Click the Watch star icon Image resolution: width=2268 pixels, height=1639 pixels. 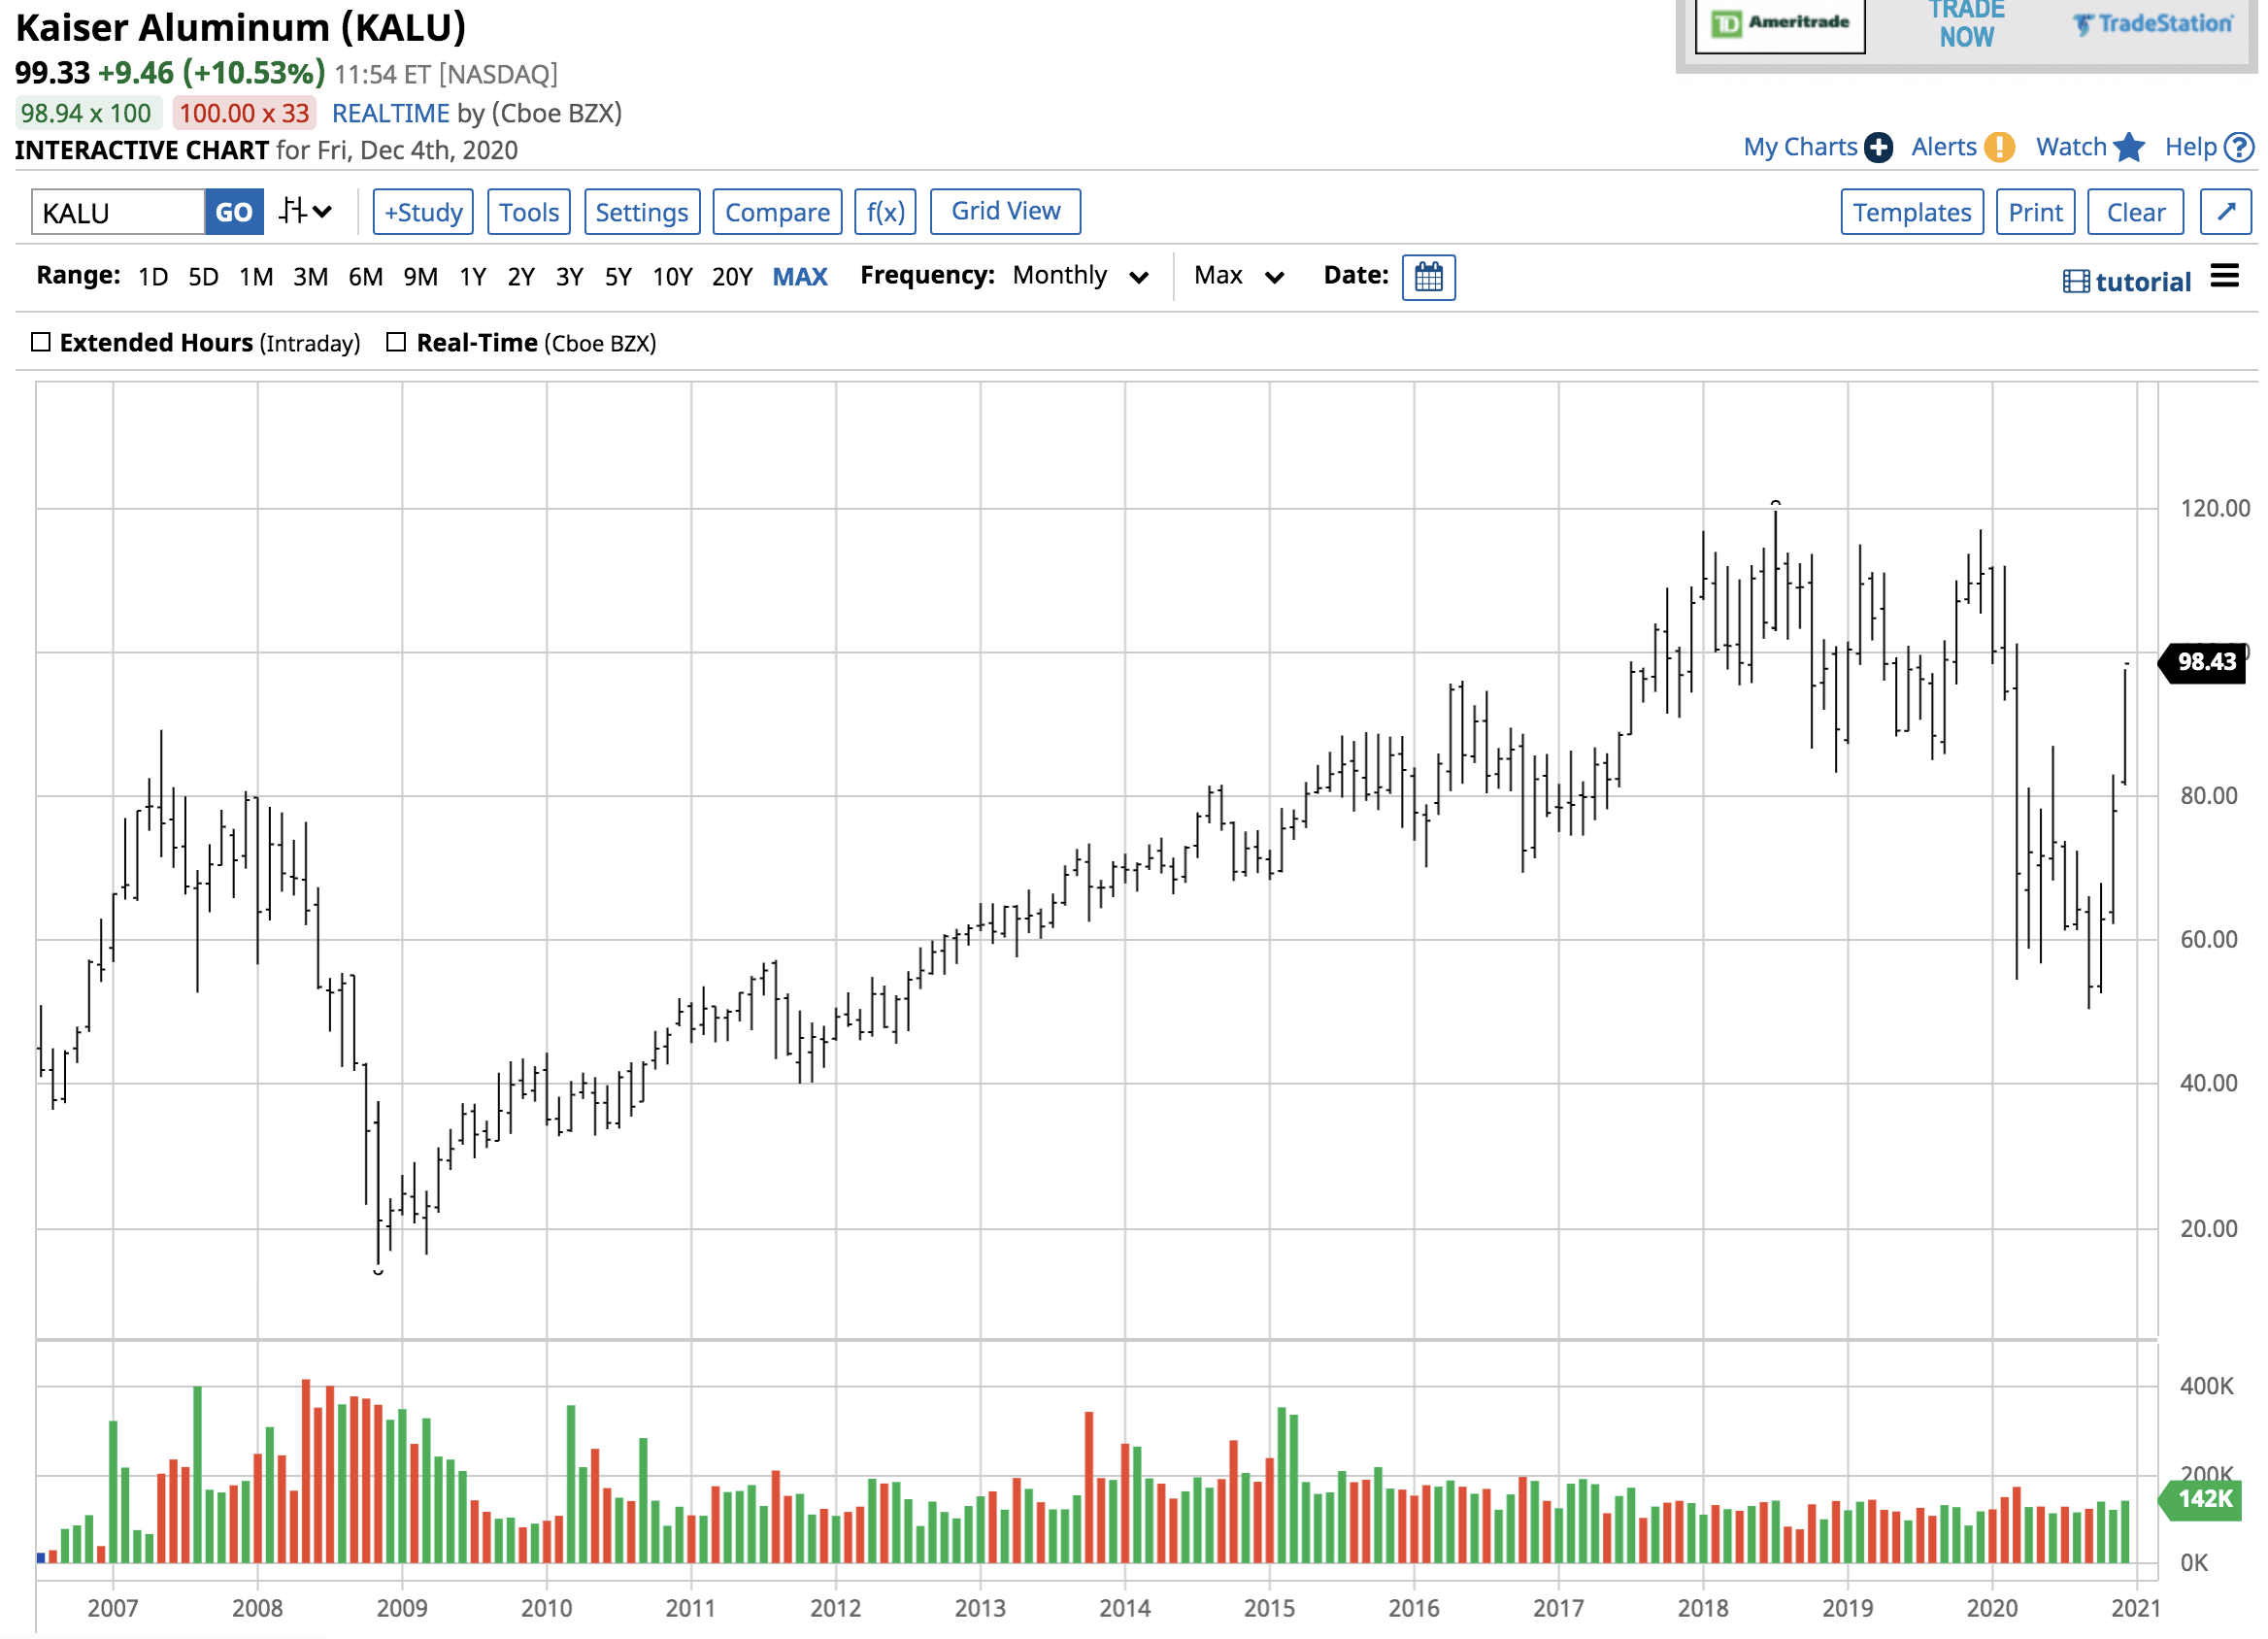point(2129,147)
